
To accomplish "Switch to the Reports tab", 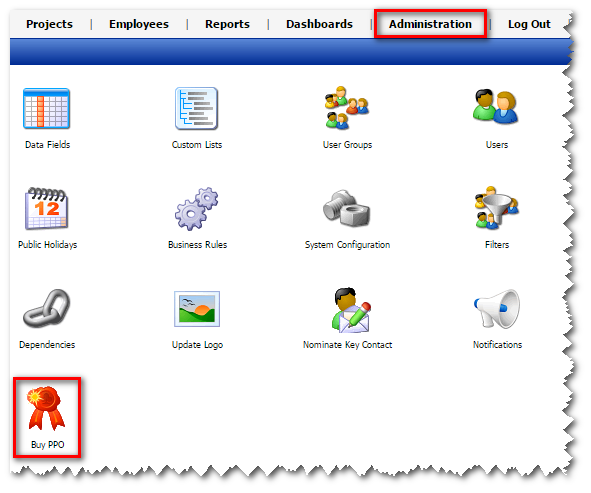I will pos(227,24).
